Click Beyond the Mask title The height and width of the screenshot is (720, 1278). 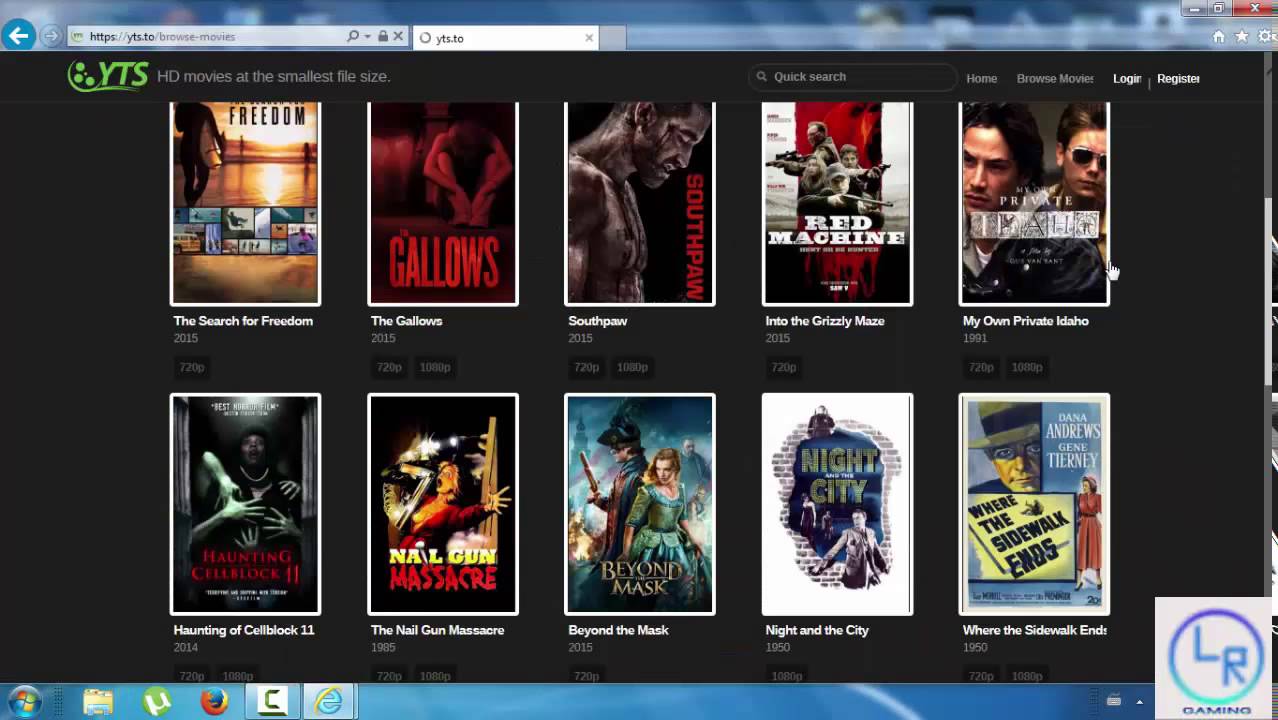click(x=618, y=630)
